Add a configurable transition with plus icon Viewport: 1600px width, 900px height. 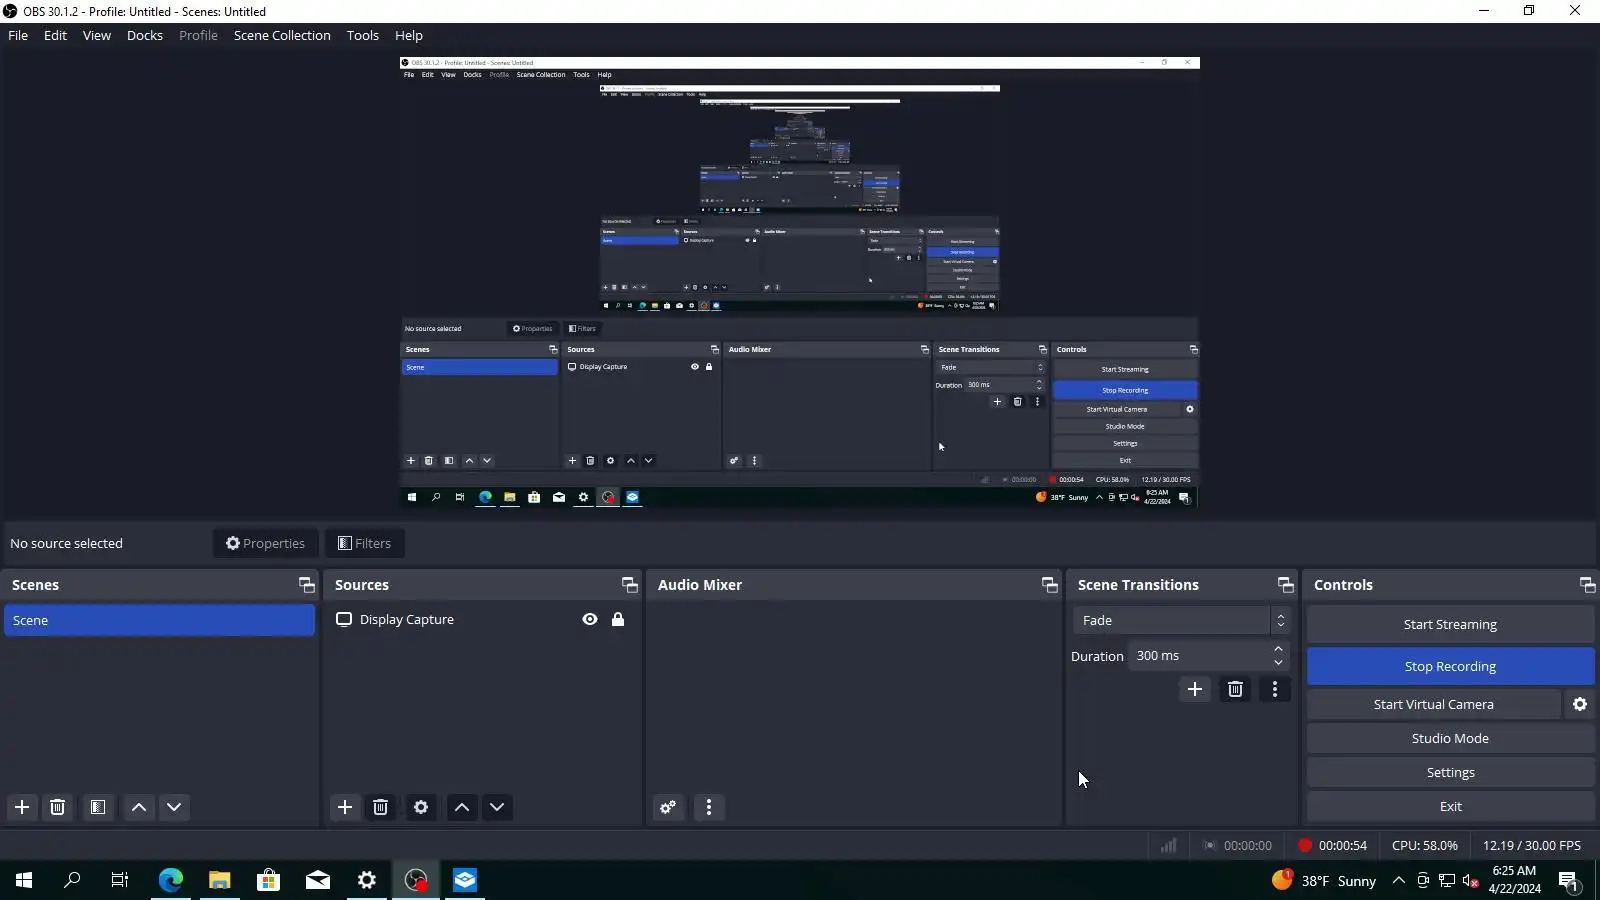tap(1195, 689)
